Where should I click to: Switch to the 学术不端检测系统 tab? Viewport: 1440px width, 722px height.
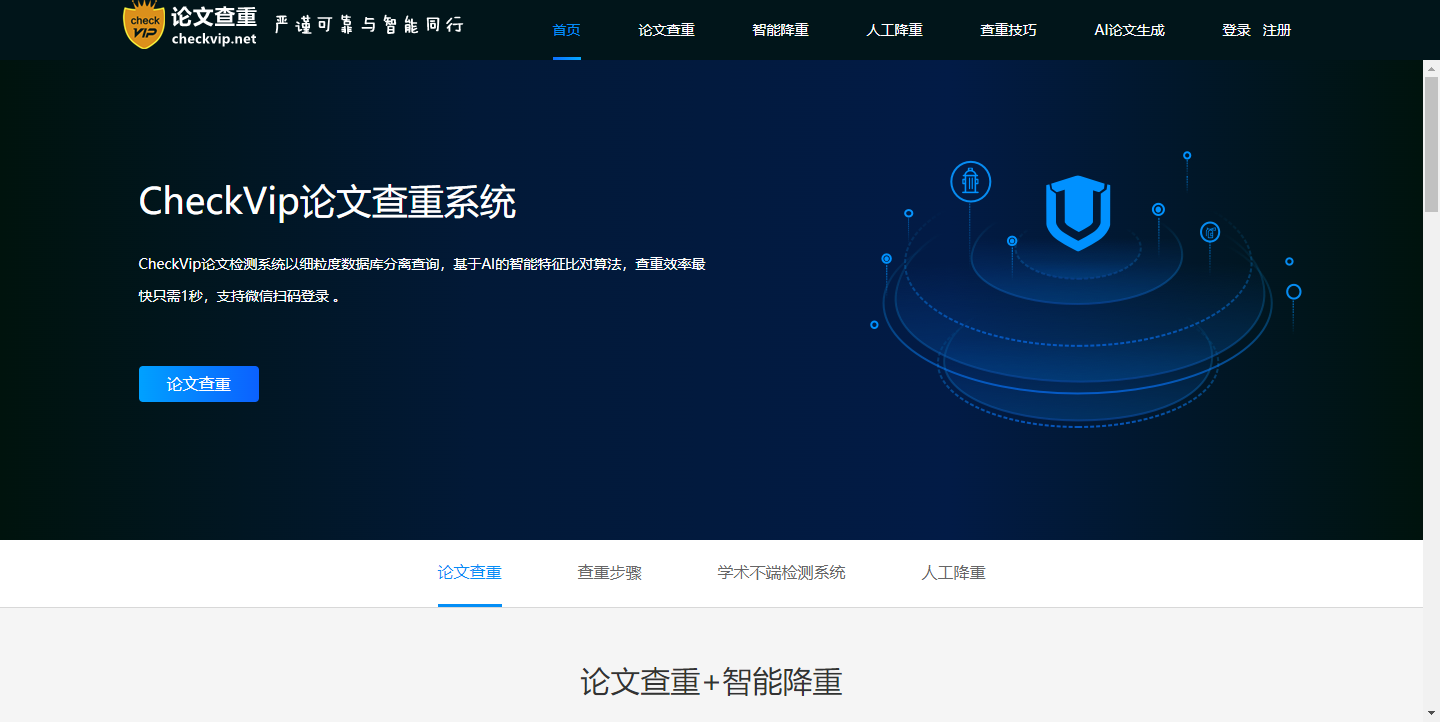(x=782, y=573)
